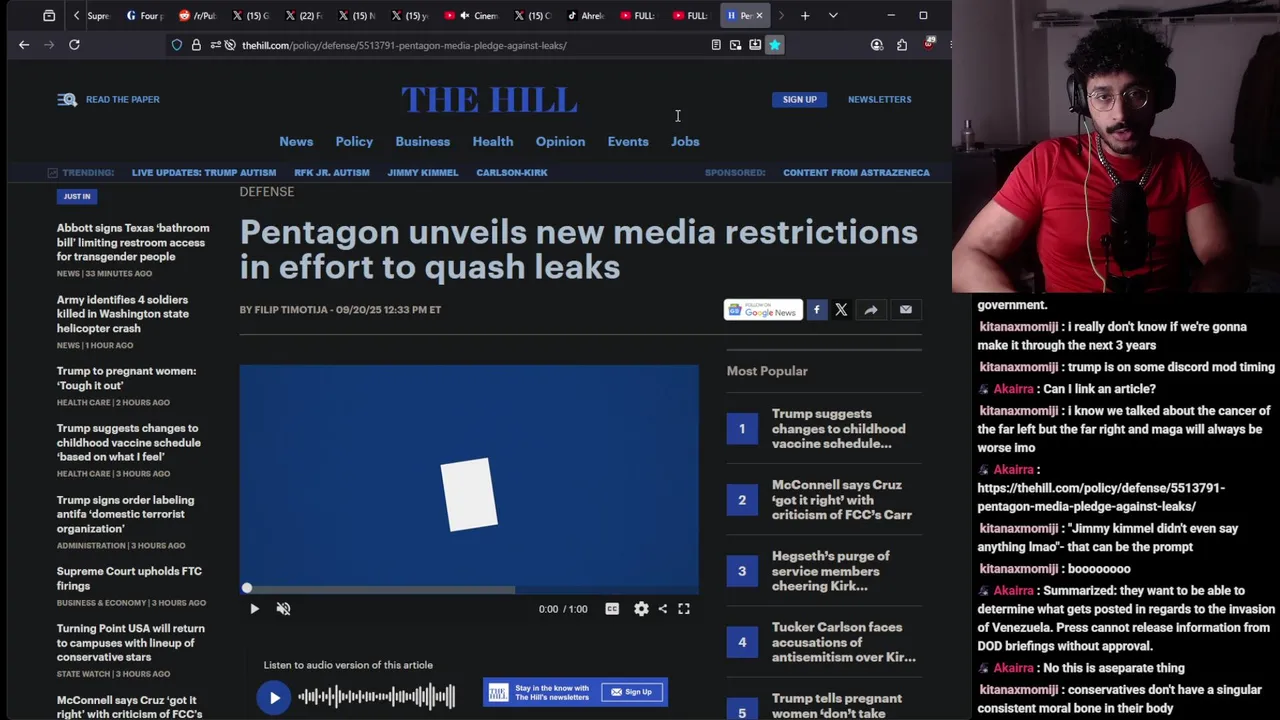This screenshot has width=1280, height=720.
Task: Open Abbott signs Texas bathroom bill story
Action: (133, 242)
